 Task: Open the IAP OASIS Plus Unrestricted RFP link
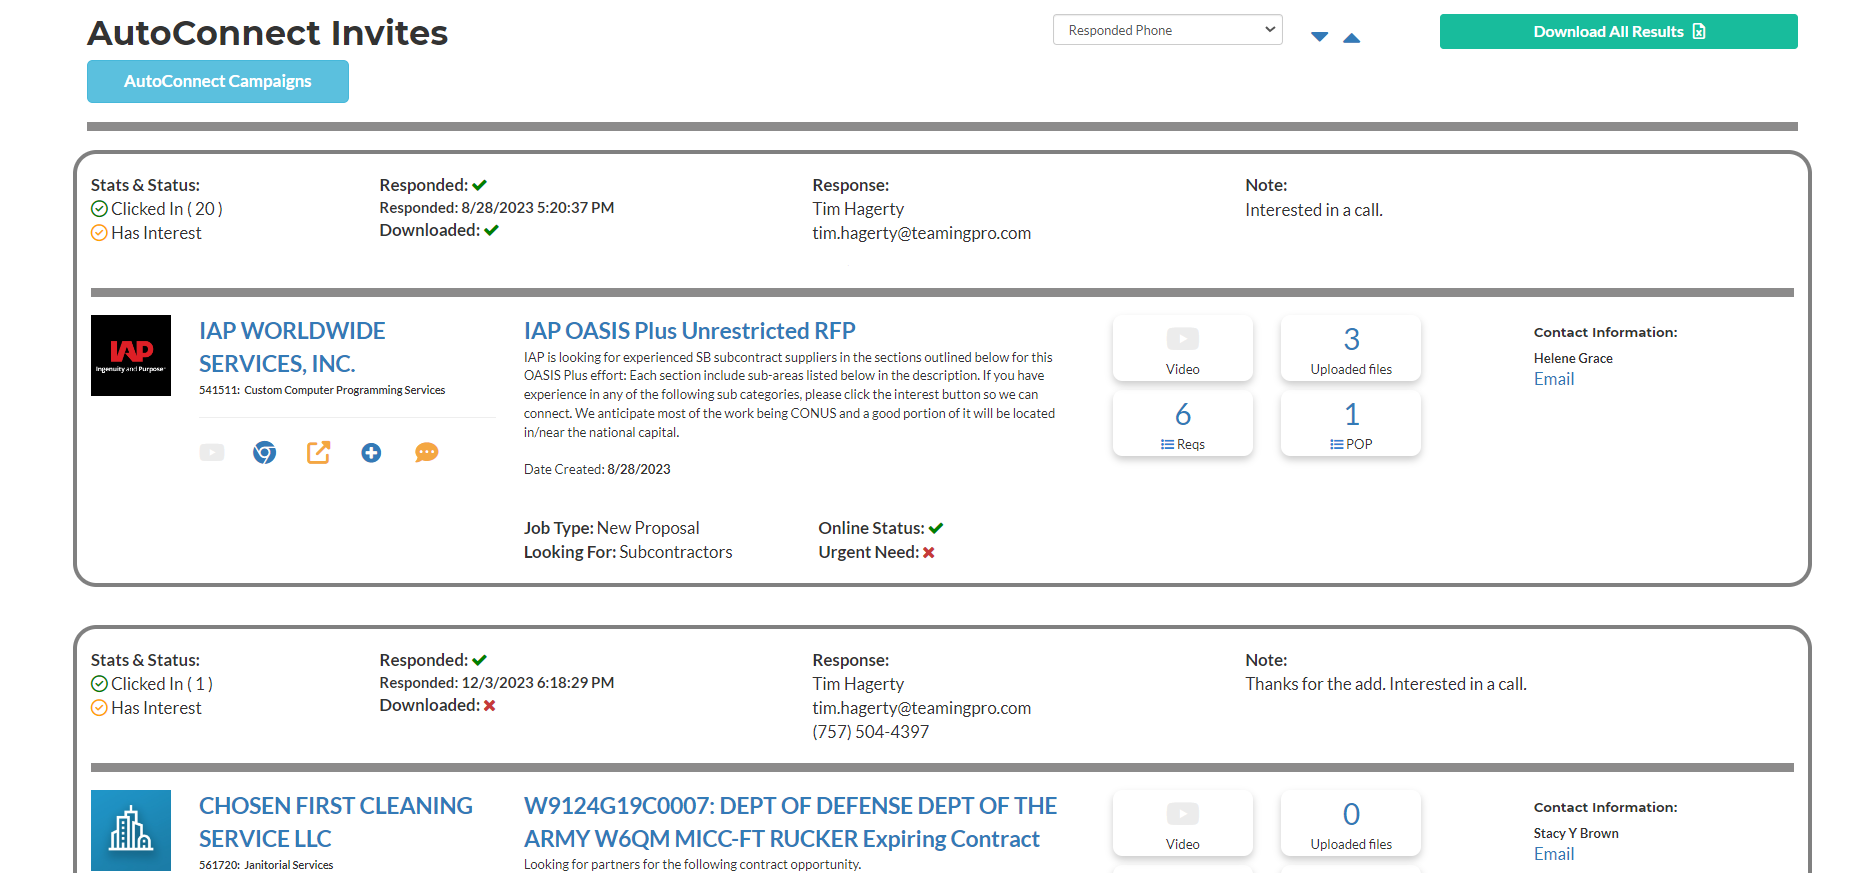tap(689, 331)
